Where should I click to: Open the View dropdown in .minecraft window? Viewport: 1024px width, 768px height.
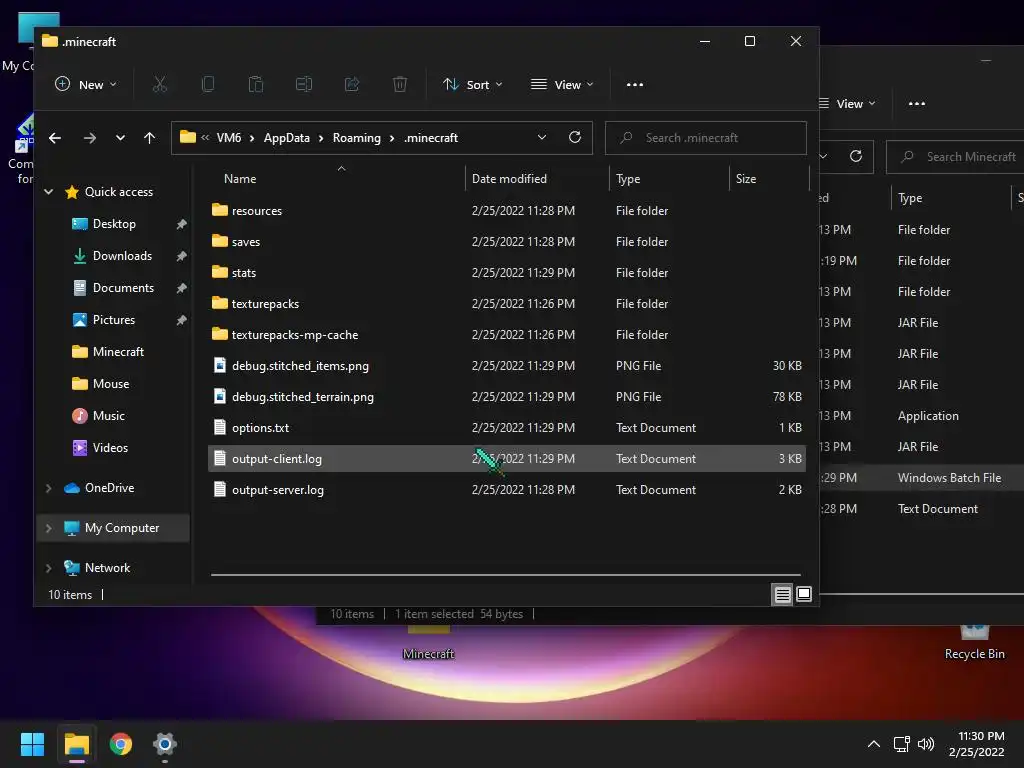(562, 84)
